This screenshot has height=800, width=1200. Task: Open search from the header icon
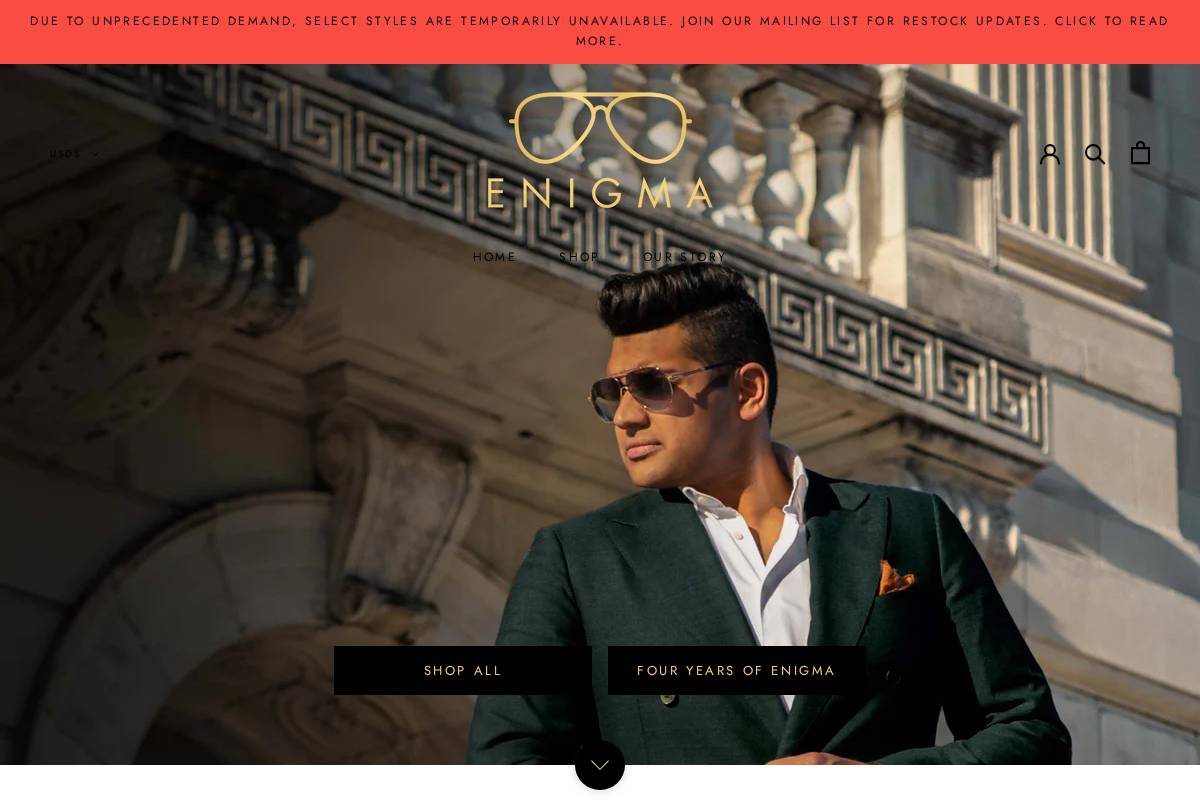tap(1095, 153)
